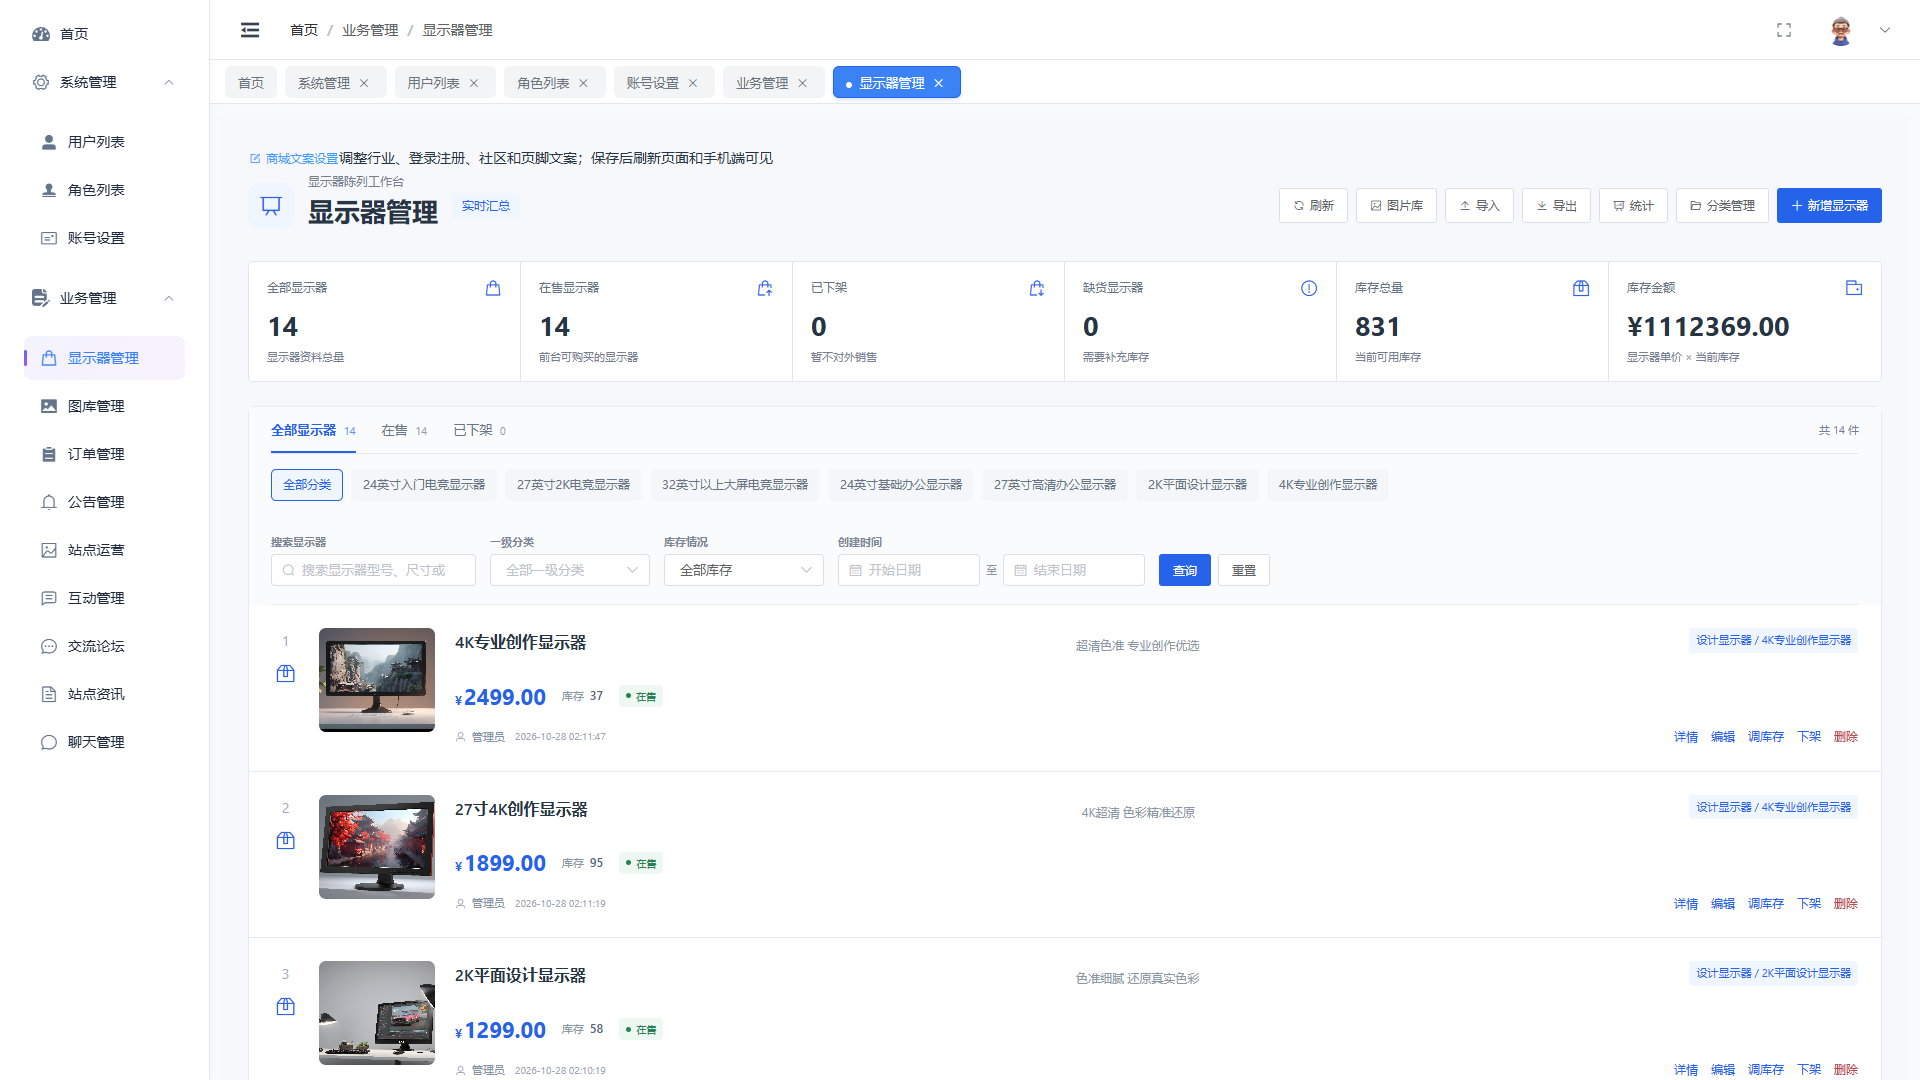Enter fullscreen mode via the header icon
Screen dimensions: 1920x1080
(x=1784, y=30)
